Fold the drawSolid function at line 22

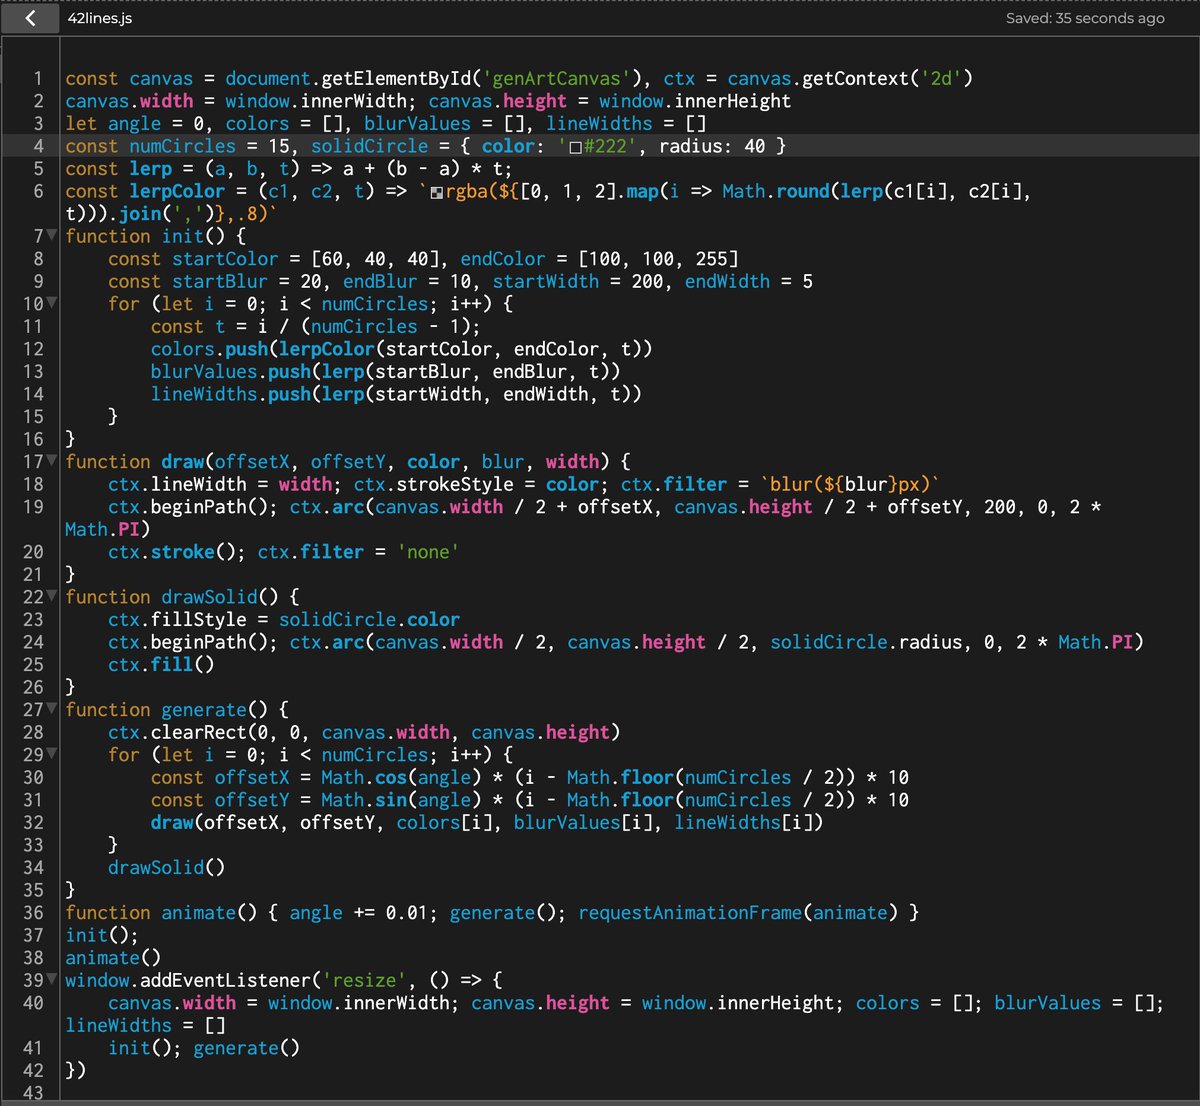[x=52, y=597]
